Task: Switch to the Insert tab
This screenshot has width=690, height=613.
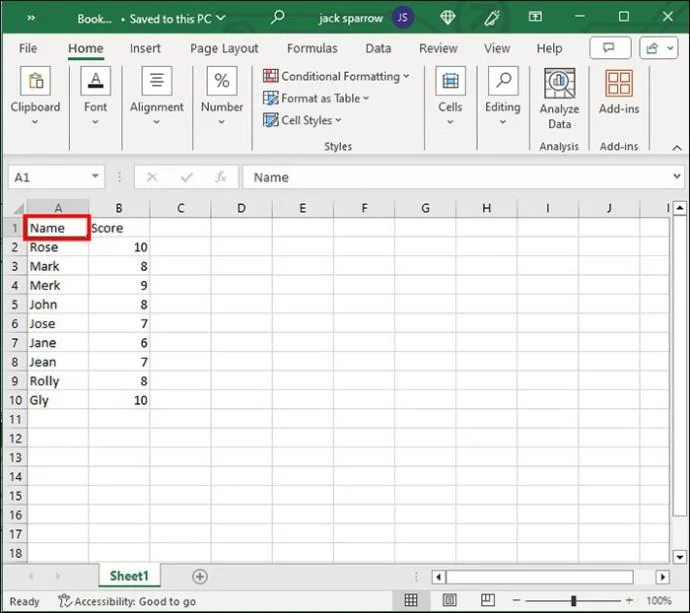Action: pyautogui.click(x=145, y=48)
